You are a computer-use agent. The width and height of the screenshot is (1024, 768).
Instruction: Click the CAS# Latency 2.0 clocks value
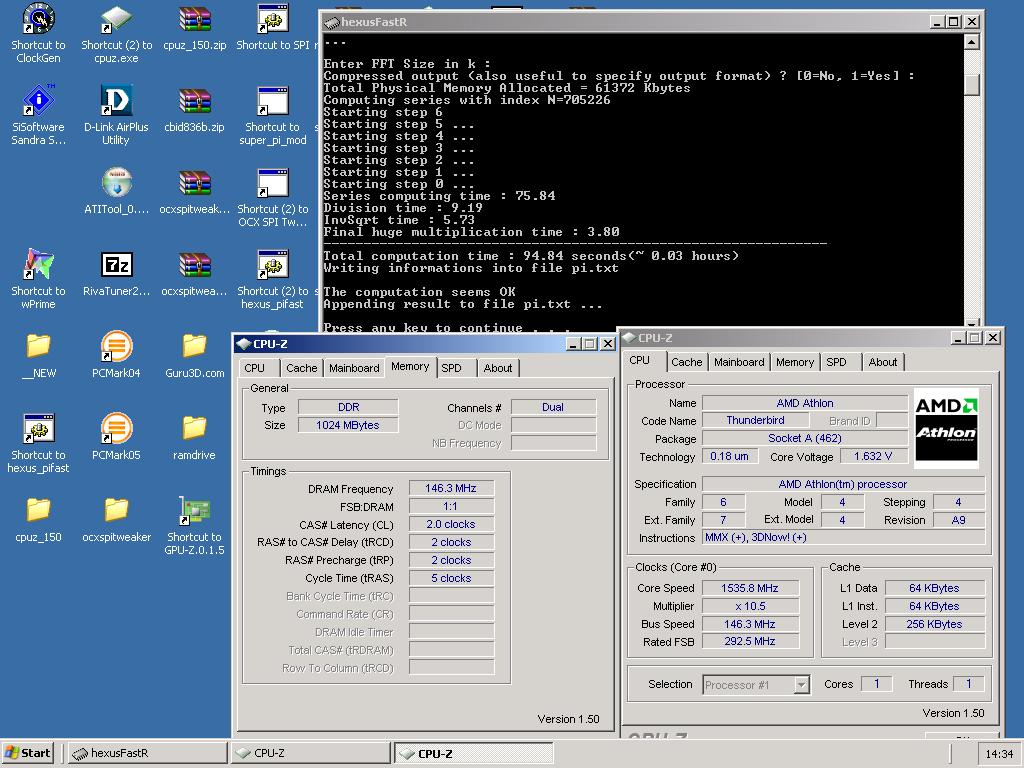[451, 524]
